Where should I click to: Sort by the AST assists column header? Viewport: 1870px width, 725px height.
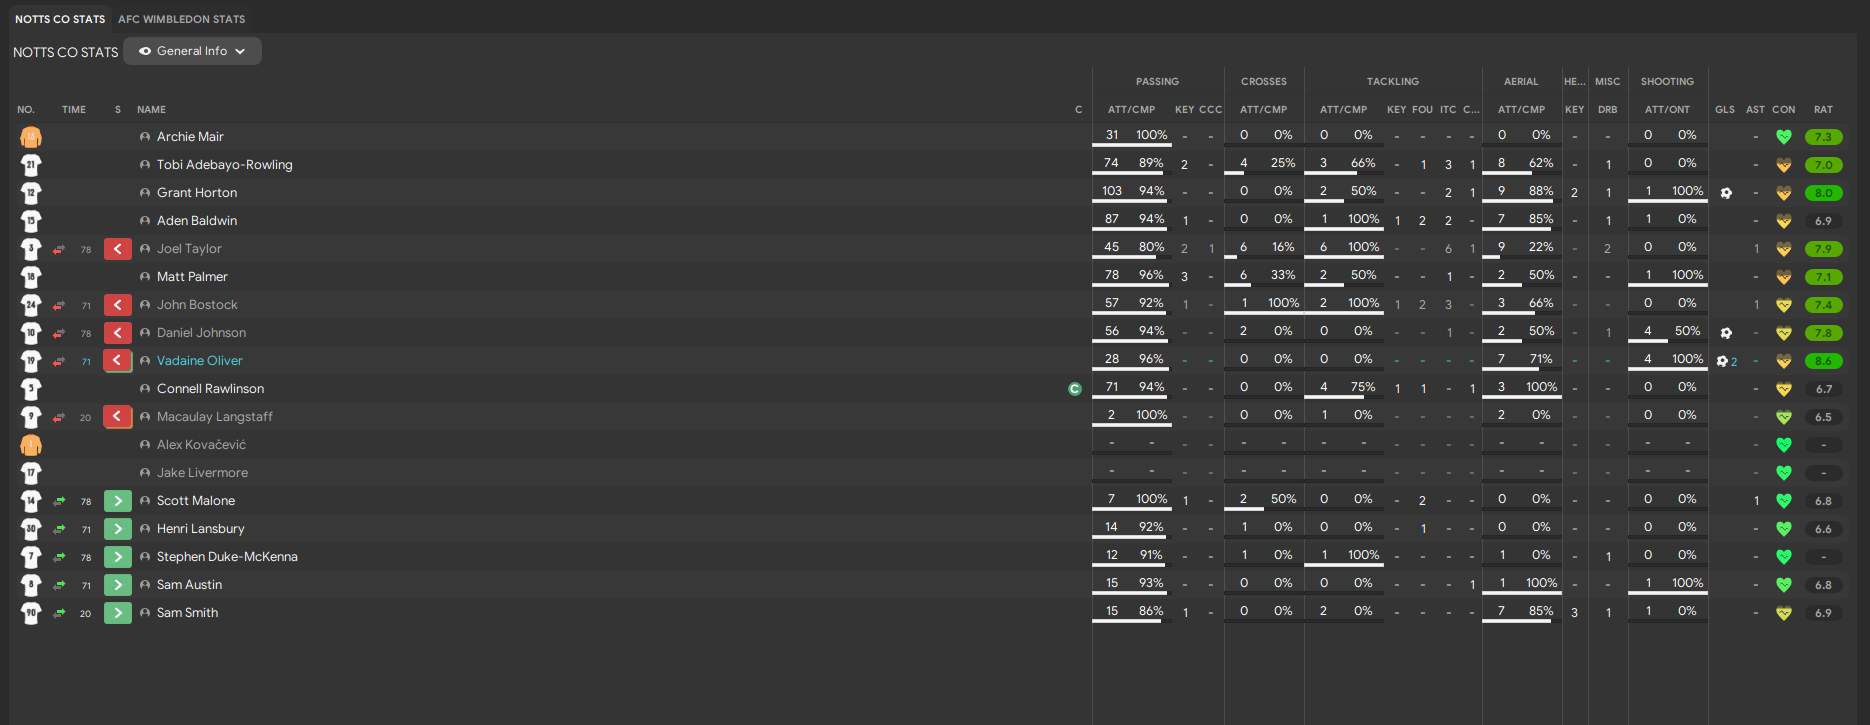[1755, 110]
